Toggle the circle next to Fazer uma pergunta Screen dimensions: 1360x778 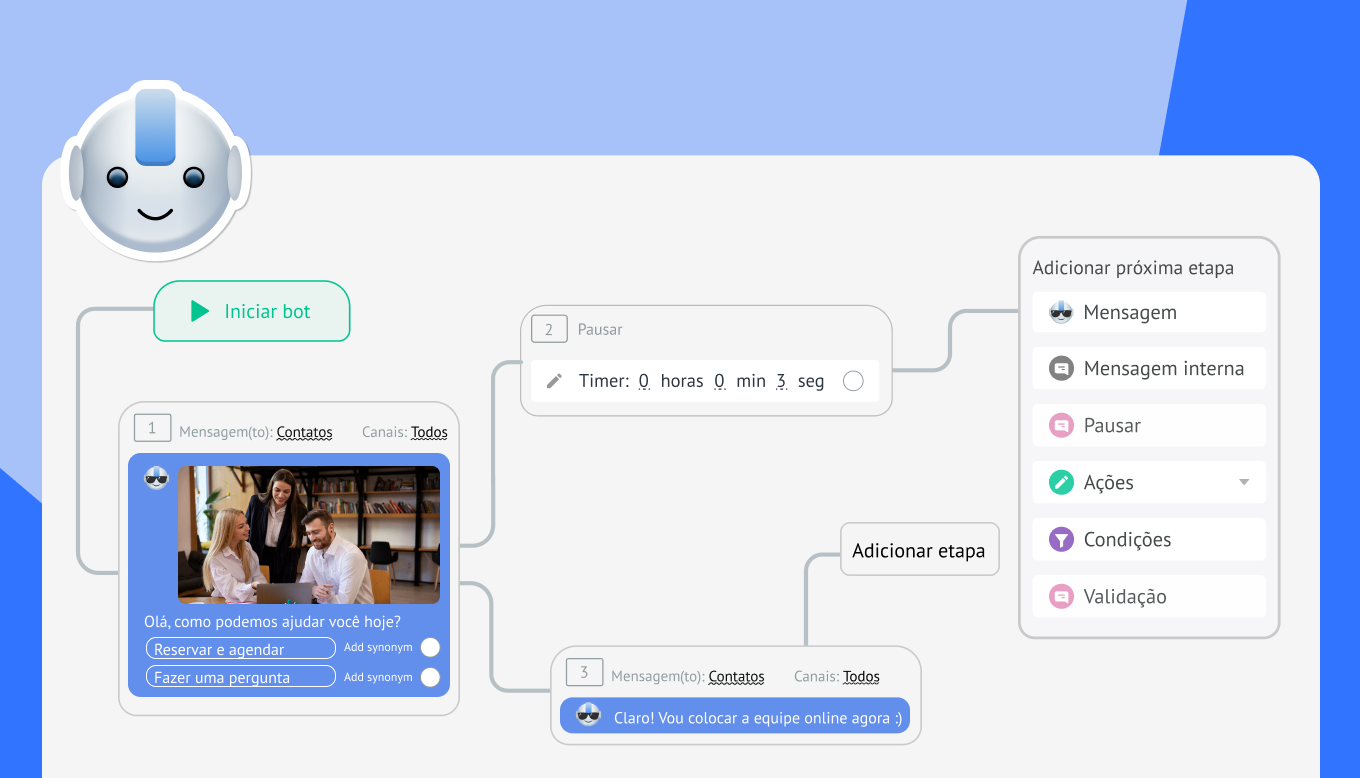click(430, 677)
